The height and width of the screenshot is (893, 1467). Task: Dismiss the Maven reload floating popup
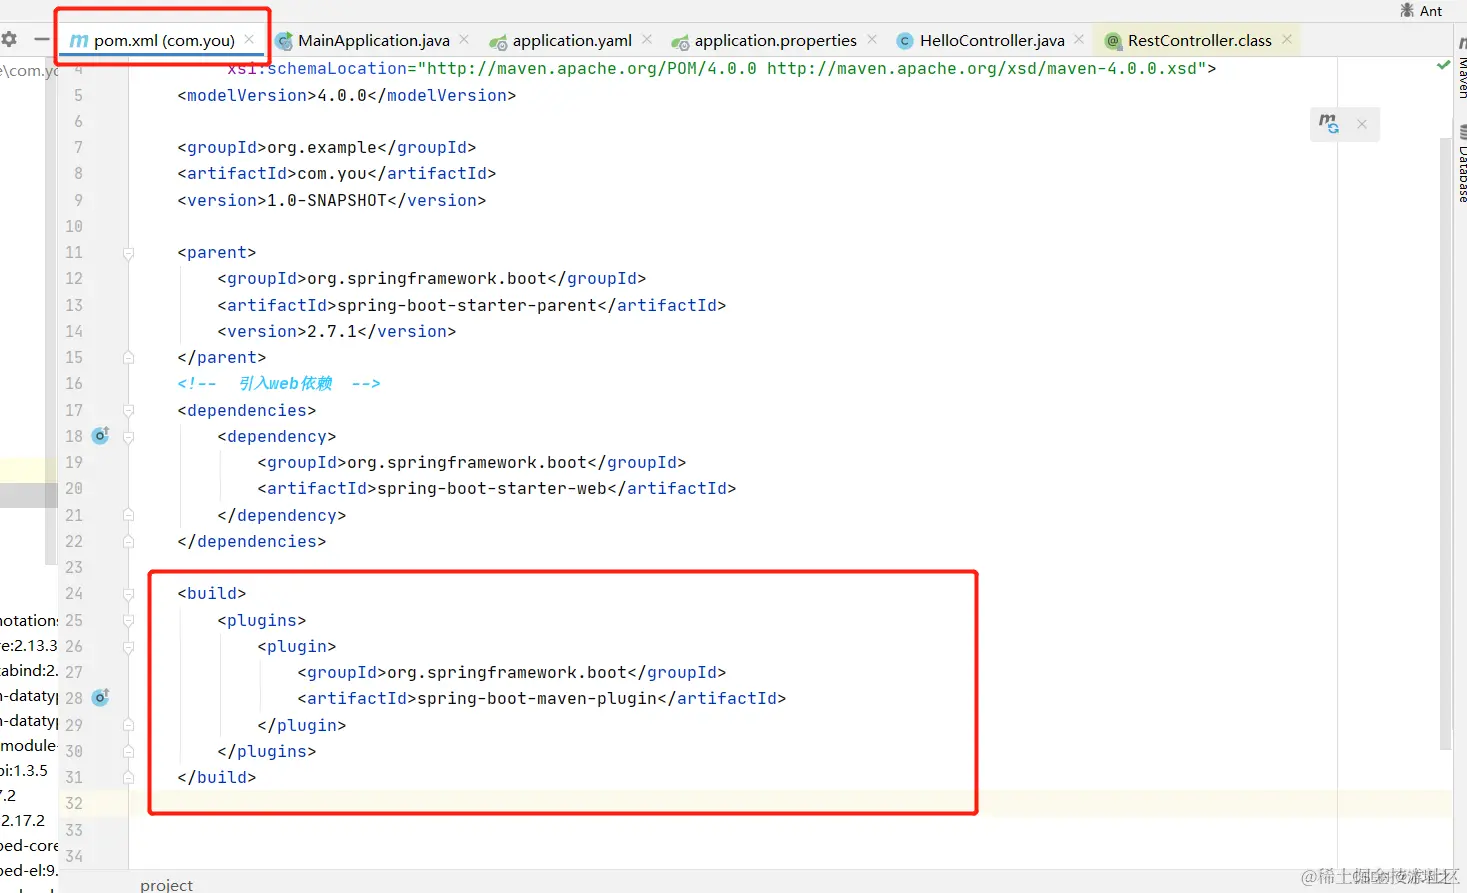click(x=1362, y=124)
